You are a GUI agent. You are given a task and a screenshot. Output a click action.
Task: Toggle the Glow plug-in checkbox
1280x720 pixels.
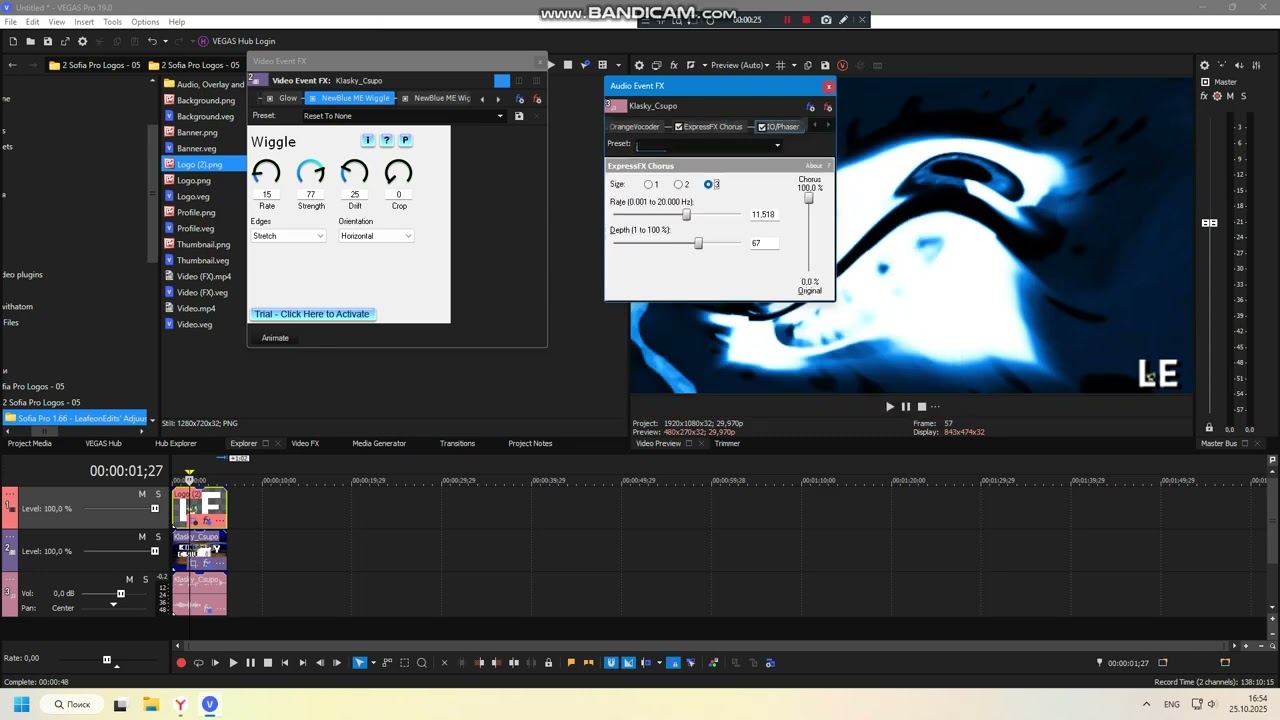(270, 99)
